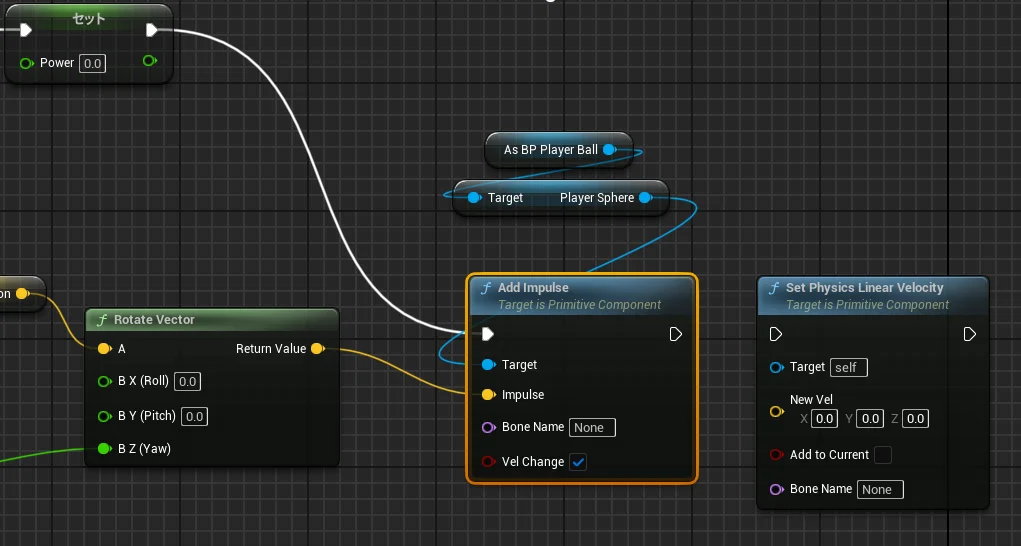Click the Bone Name field in Add Impulse
The image size is (1021, 546).
click(x=592, y=428)
